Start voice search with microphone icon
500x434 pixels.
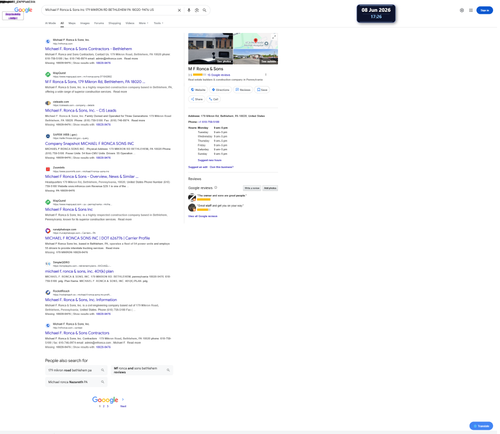[x=189, y=10]
